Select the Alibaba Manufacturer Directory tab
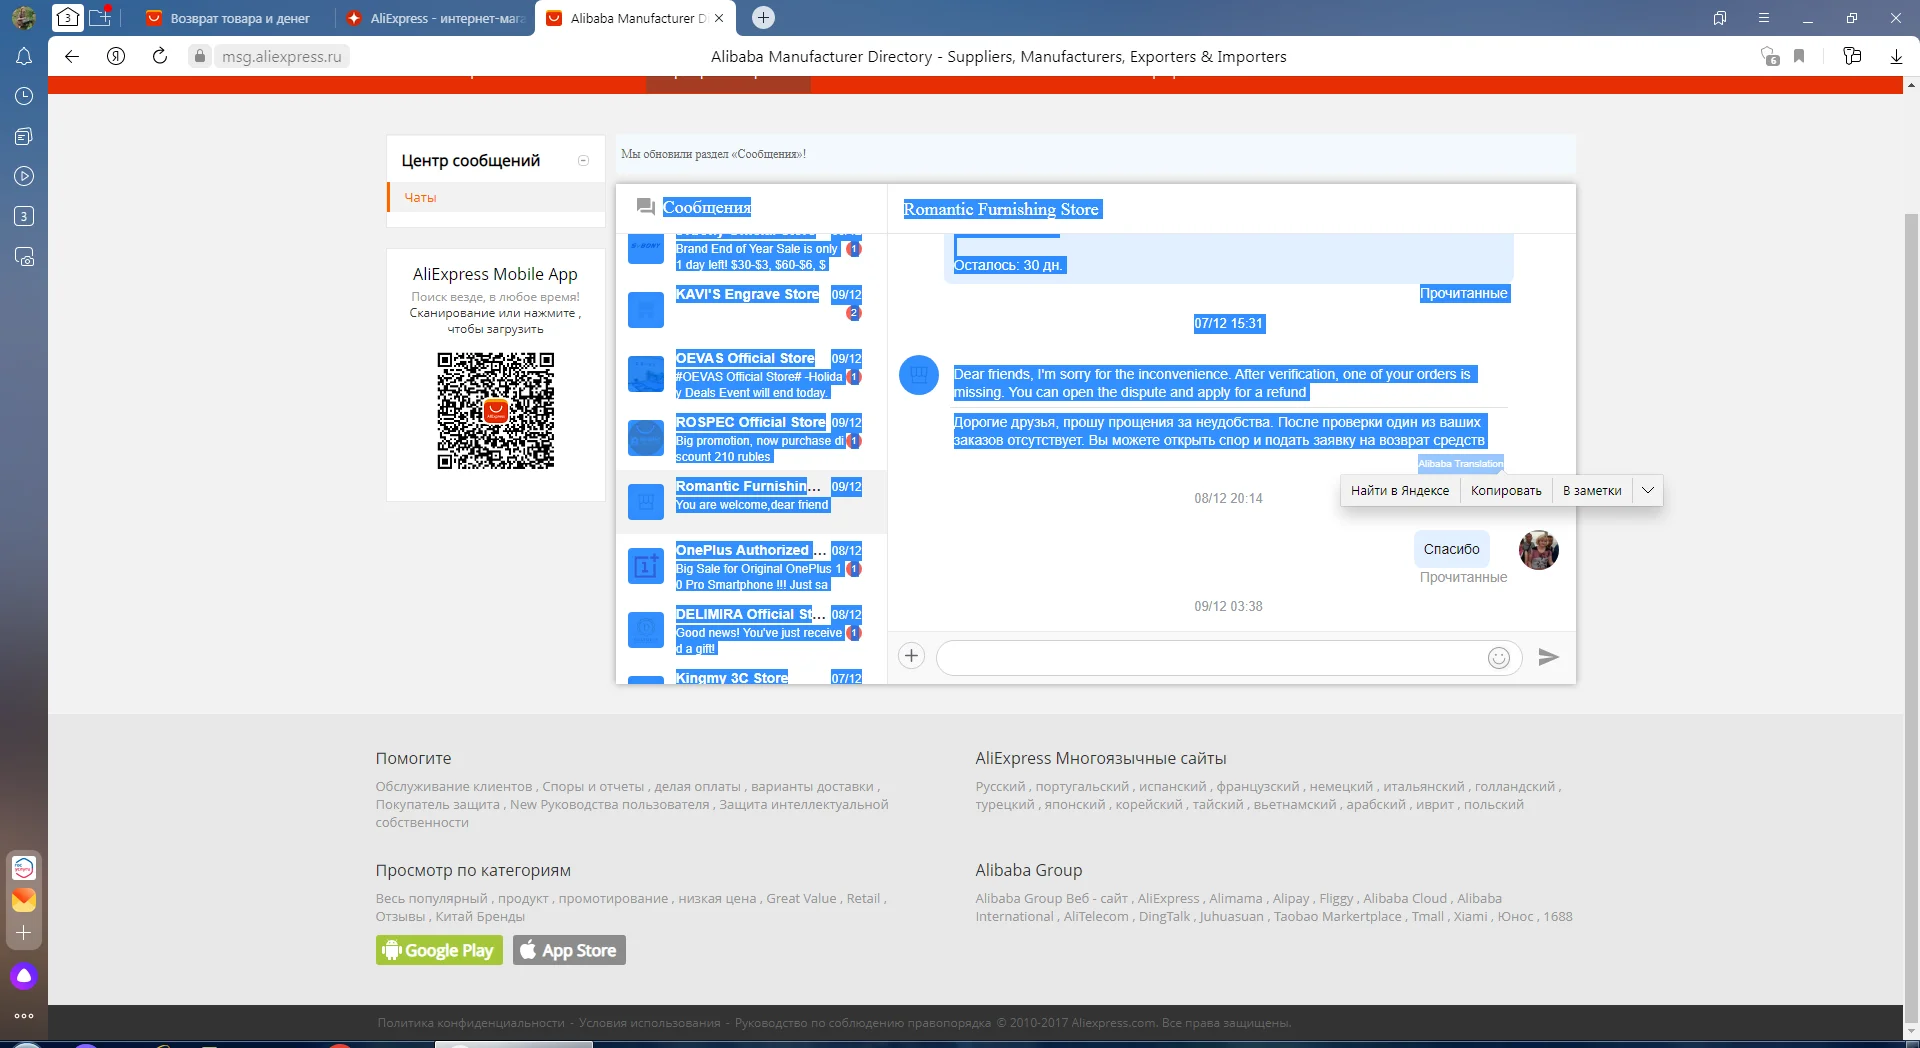1920x1048 pixels. tap(636, 18)
